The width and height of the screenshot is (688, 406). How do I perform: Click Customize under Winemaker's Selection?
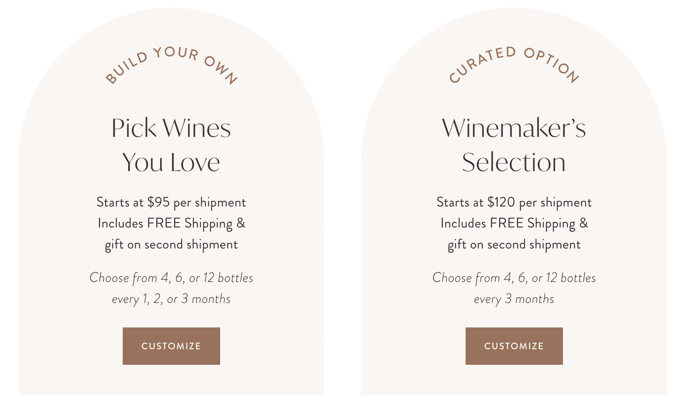(x=514, y=346)
